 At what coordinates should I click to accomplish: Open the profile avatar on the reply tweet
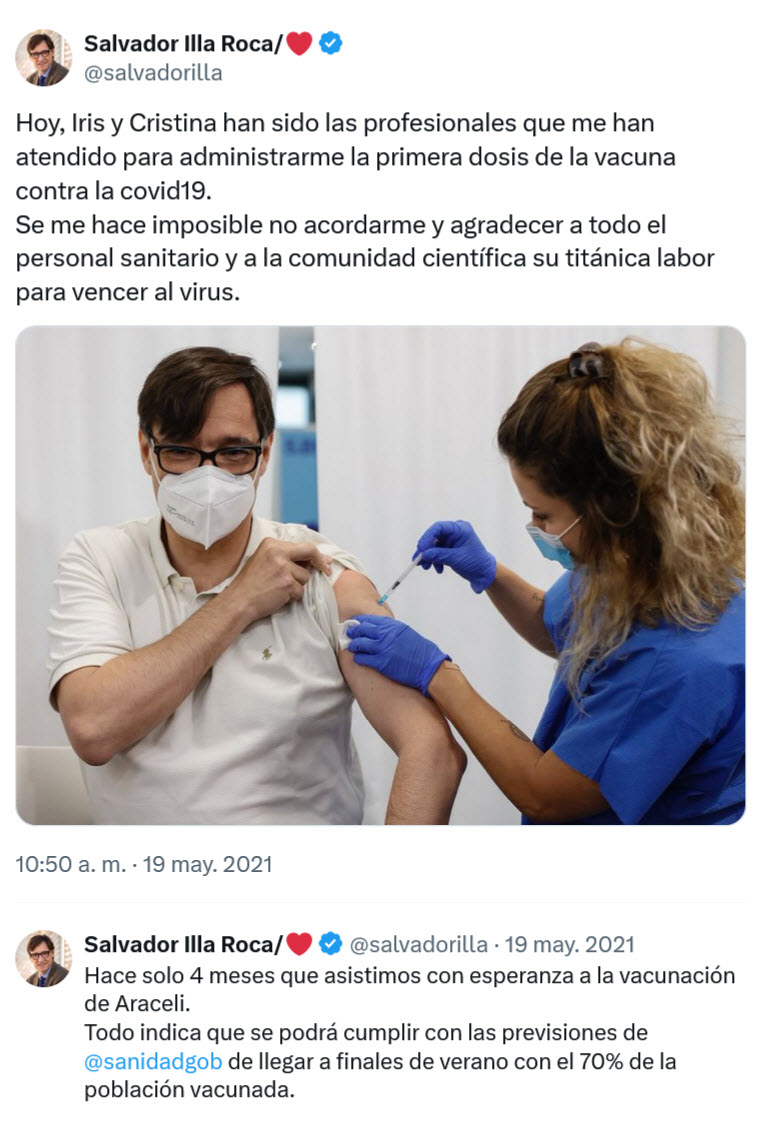[x=43, y=958]
